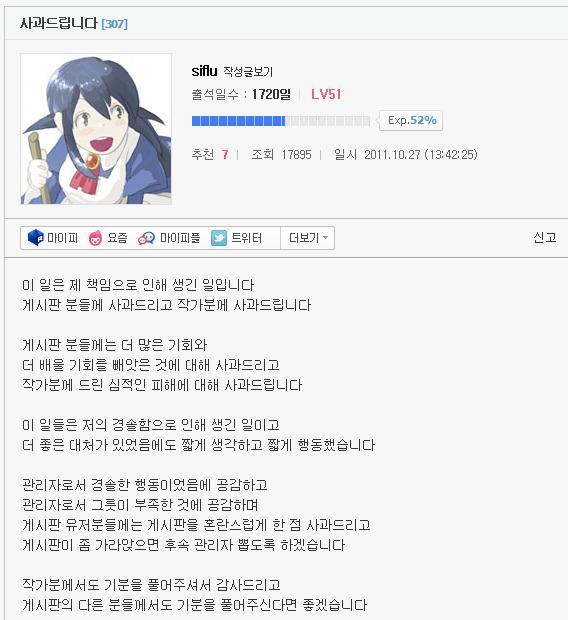
Task: Click the 더보기 dropdown arrow
Action: [x=326, y=238]
